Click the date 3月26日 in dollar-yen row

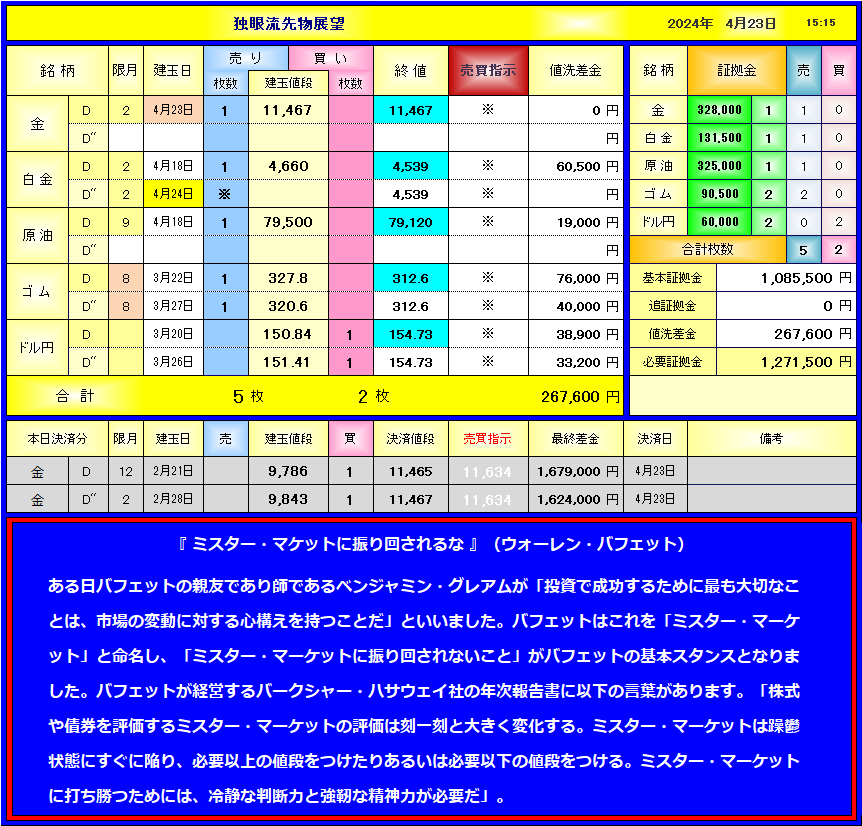coord(173,362)
